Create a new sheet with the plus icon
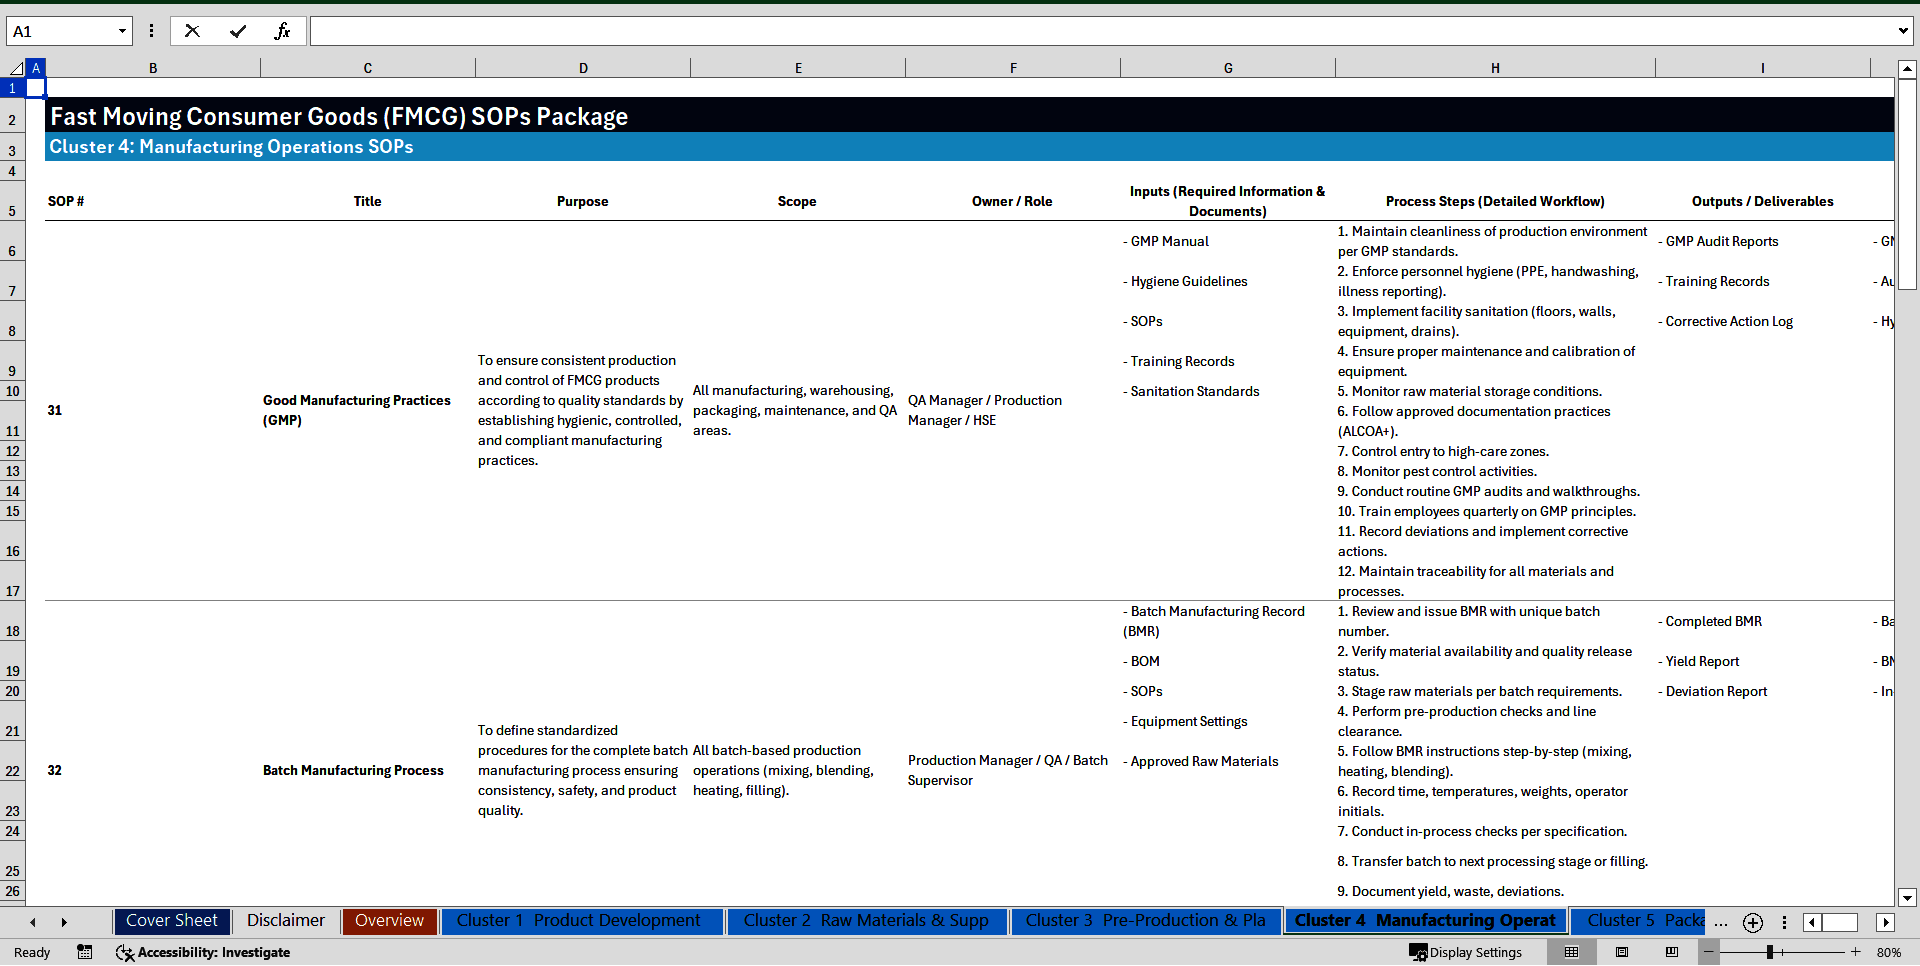 [1752, 922]
